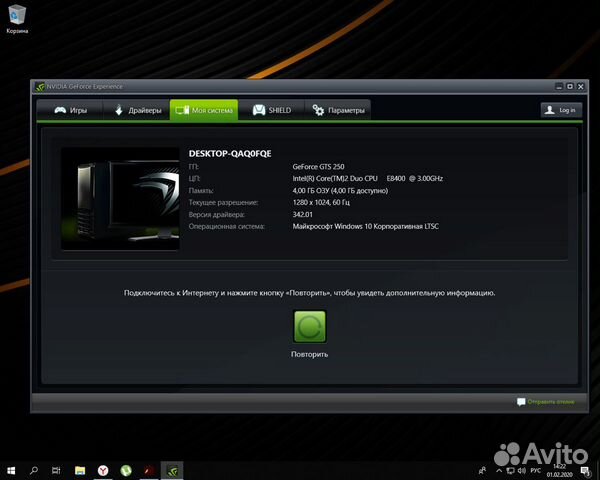Click the DESKTOP-QAQ0FQE computer name

(x=230, y=153)
